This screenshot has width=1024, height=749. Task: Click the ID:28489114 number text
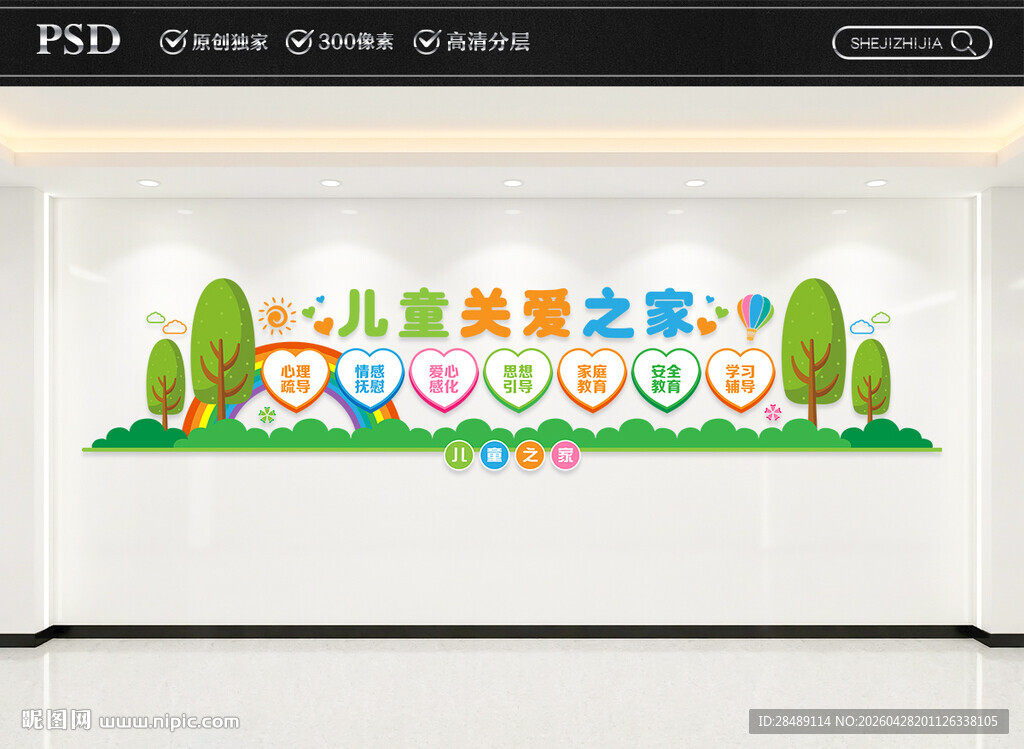click(794, 722)
